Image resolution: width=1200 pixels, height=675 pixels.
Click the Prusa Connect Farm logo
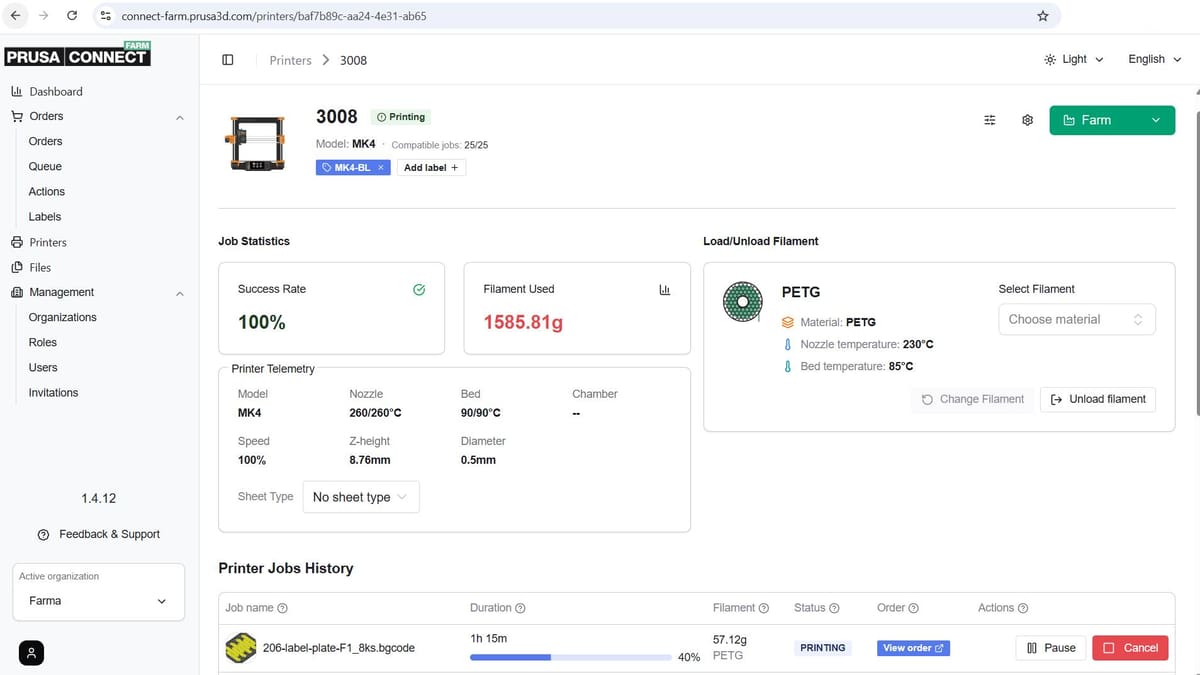pos(78,55)
